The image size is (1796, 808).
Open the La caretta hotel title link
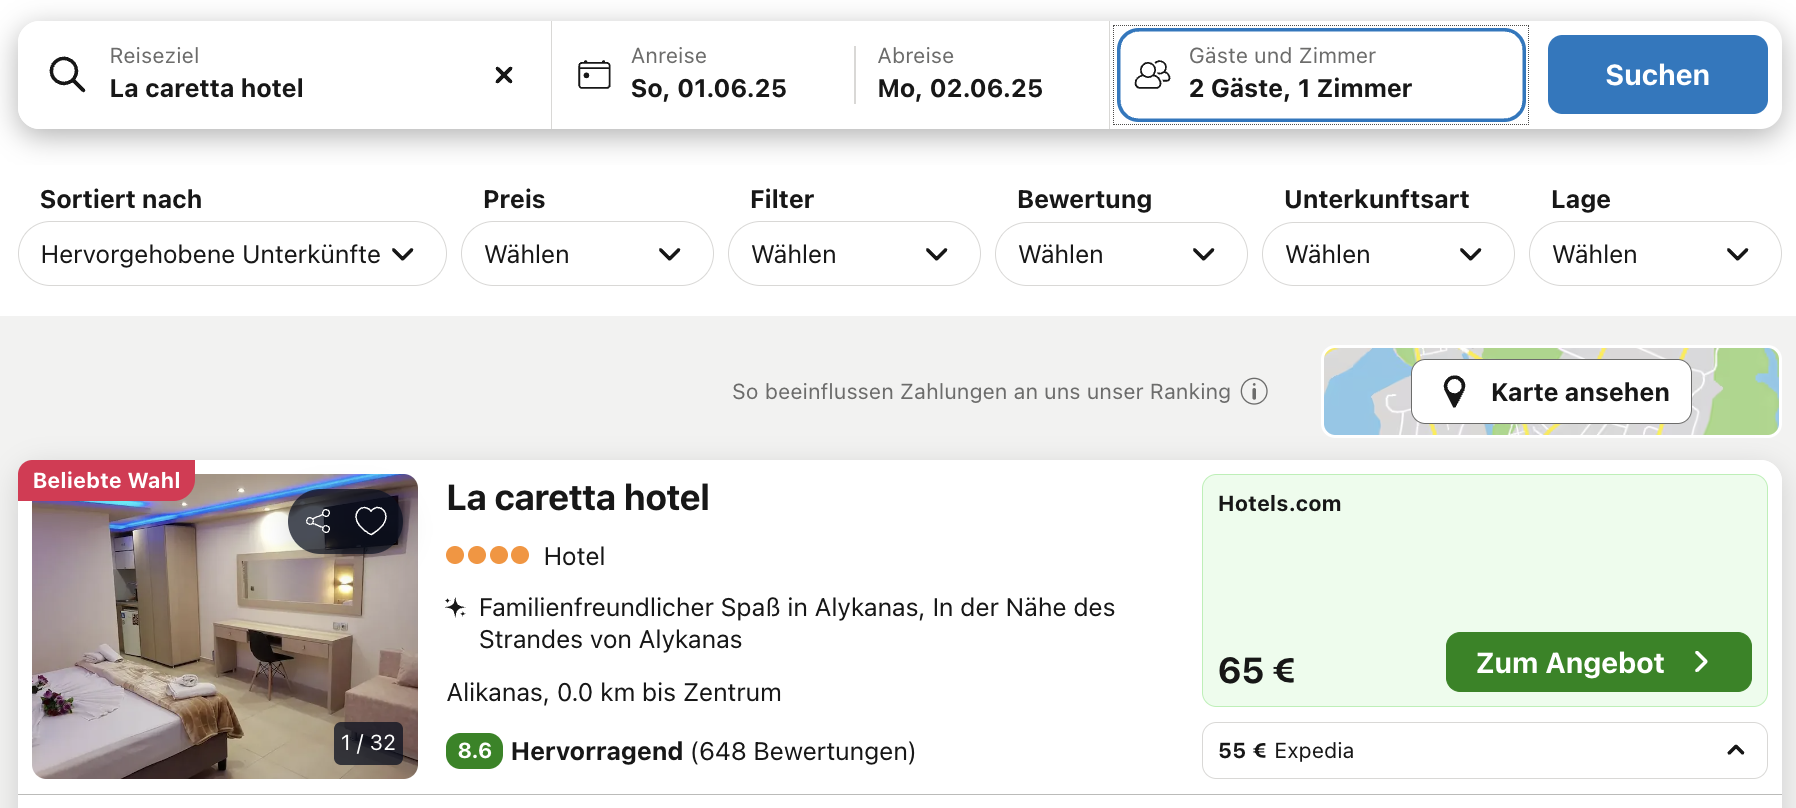click(578, 498)
